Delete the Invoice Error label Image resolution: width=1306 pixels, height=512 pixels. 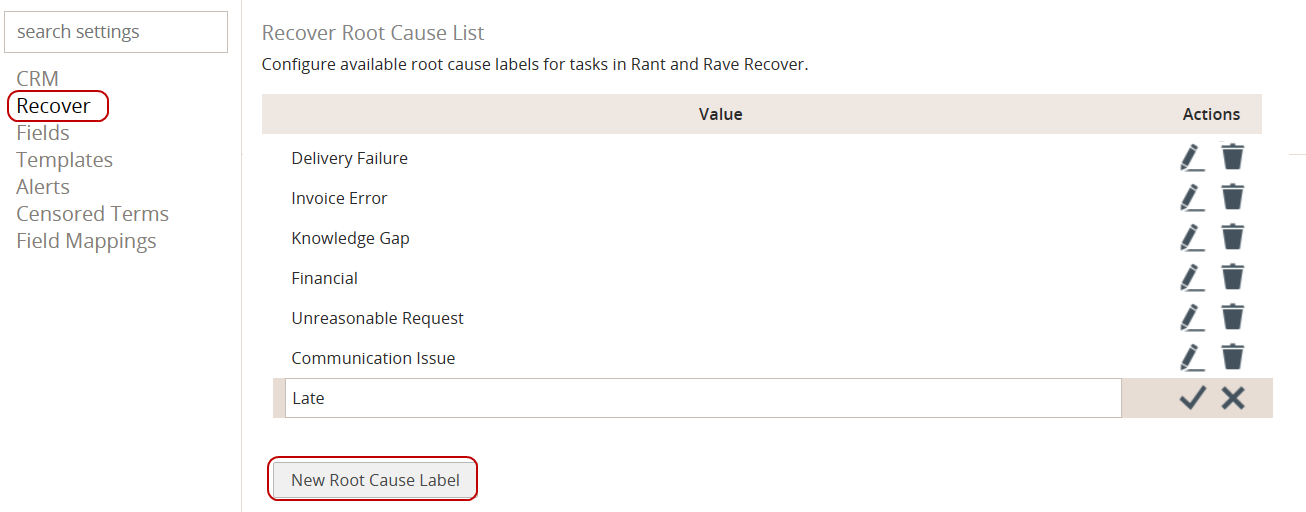pyautogui.click(x=1233, y=198)
